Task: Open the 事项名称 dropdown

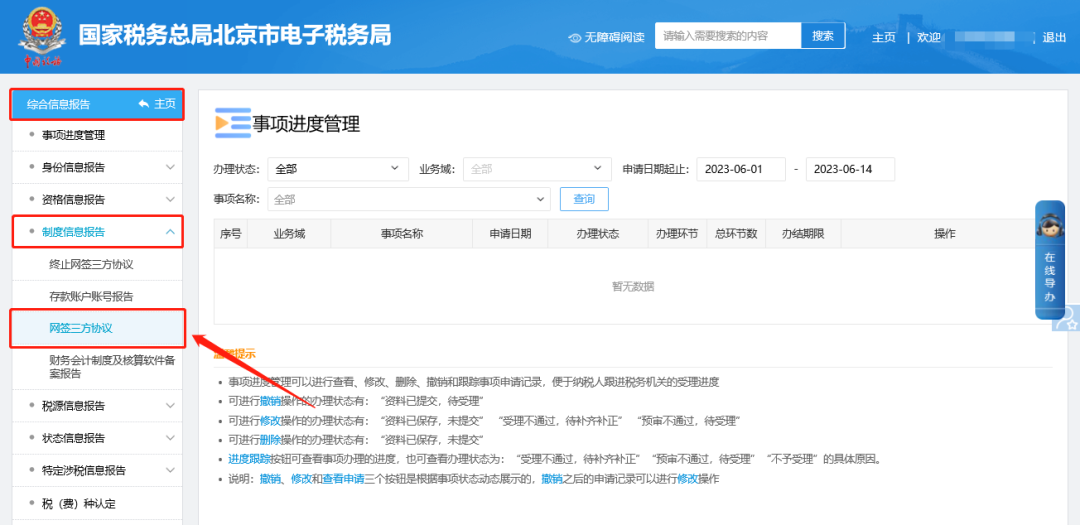Action: pyautogui.click(x=409, y=199)
